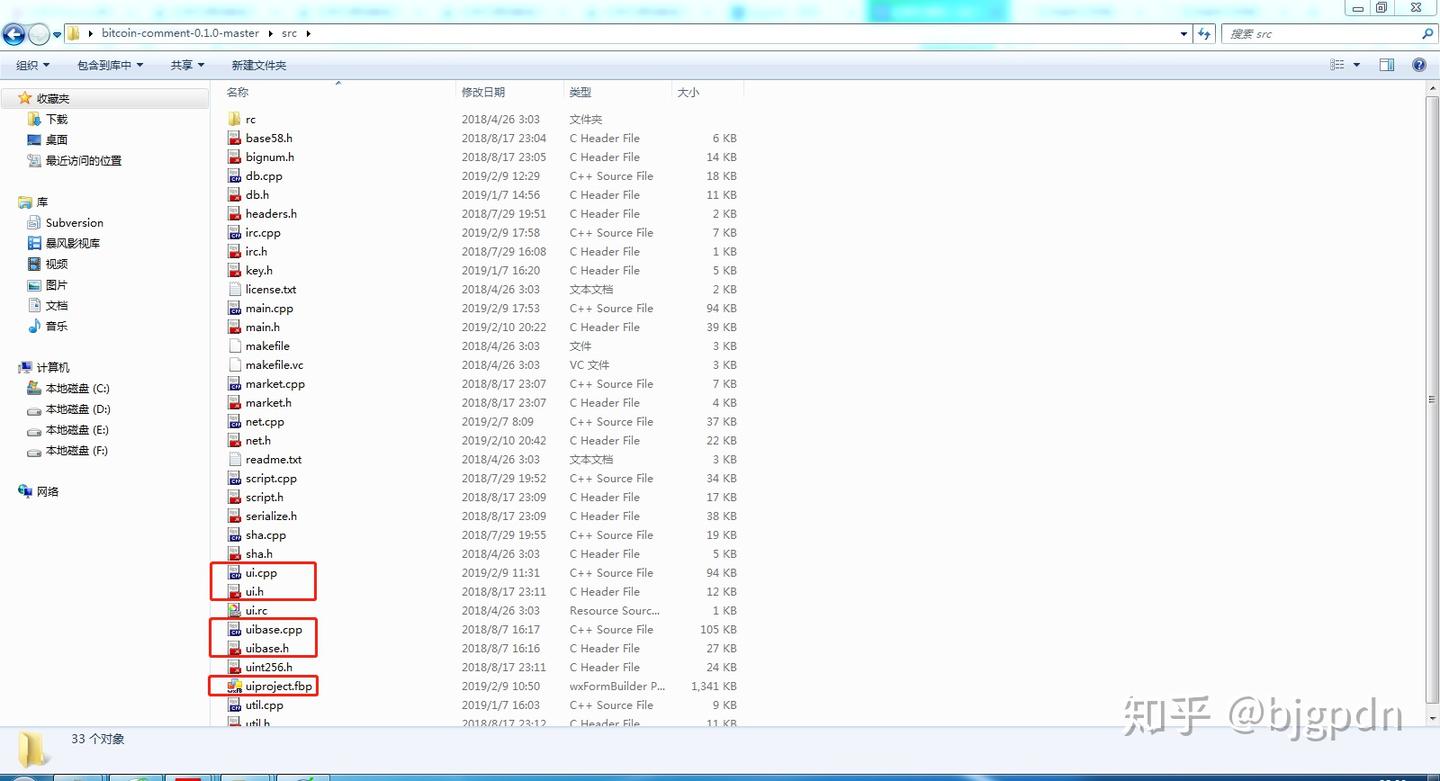Click the 计算机 computer icon
The width and height of the screenshot is (1440, 781).
(25, 367)
